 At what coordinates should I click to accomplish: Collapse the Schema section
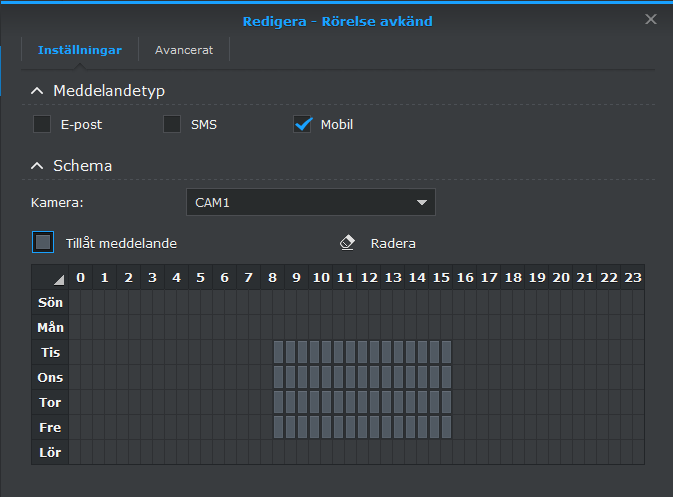pyautogui.click(x=38, y=166)
